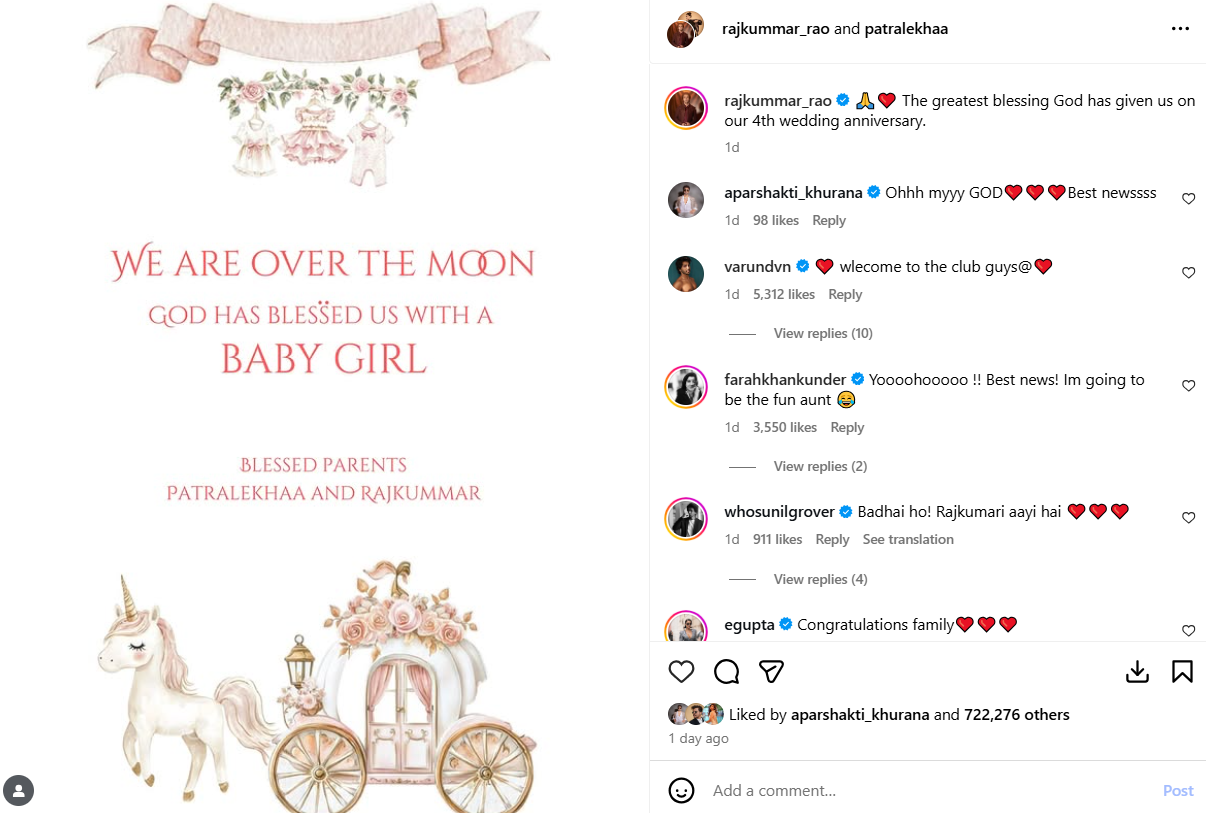Expand 4 replies under whosunilgrover's comment

(820, 579)
